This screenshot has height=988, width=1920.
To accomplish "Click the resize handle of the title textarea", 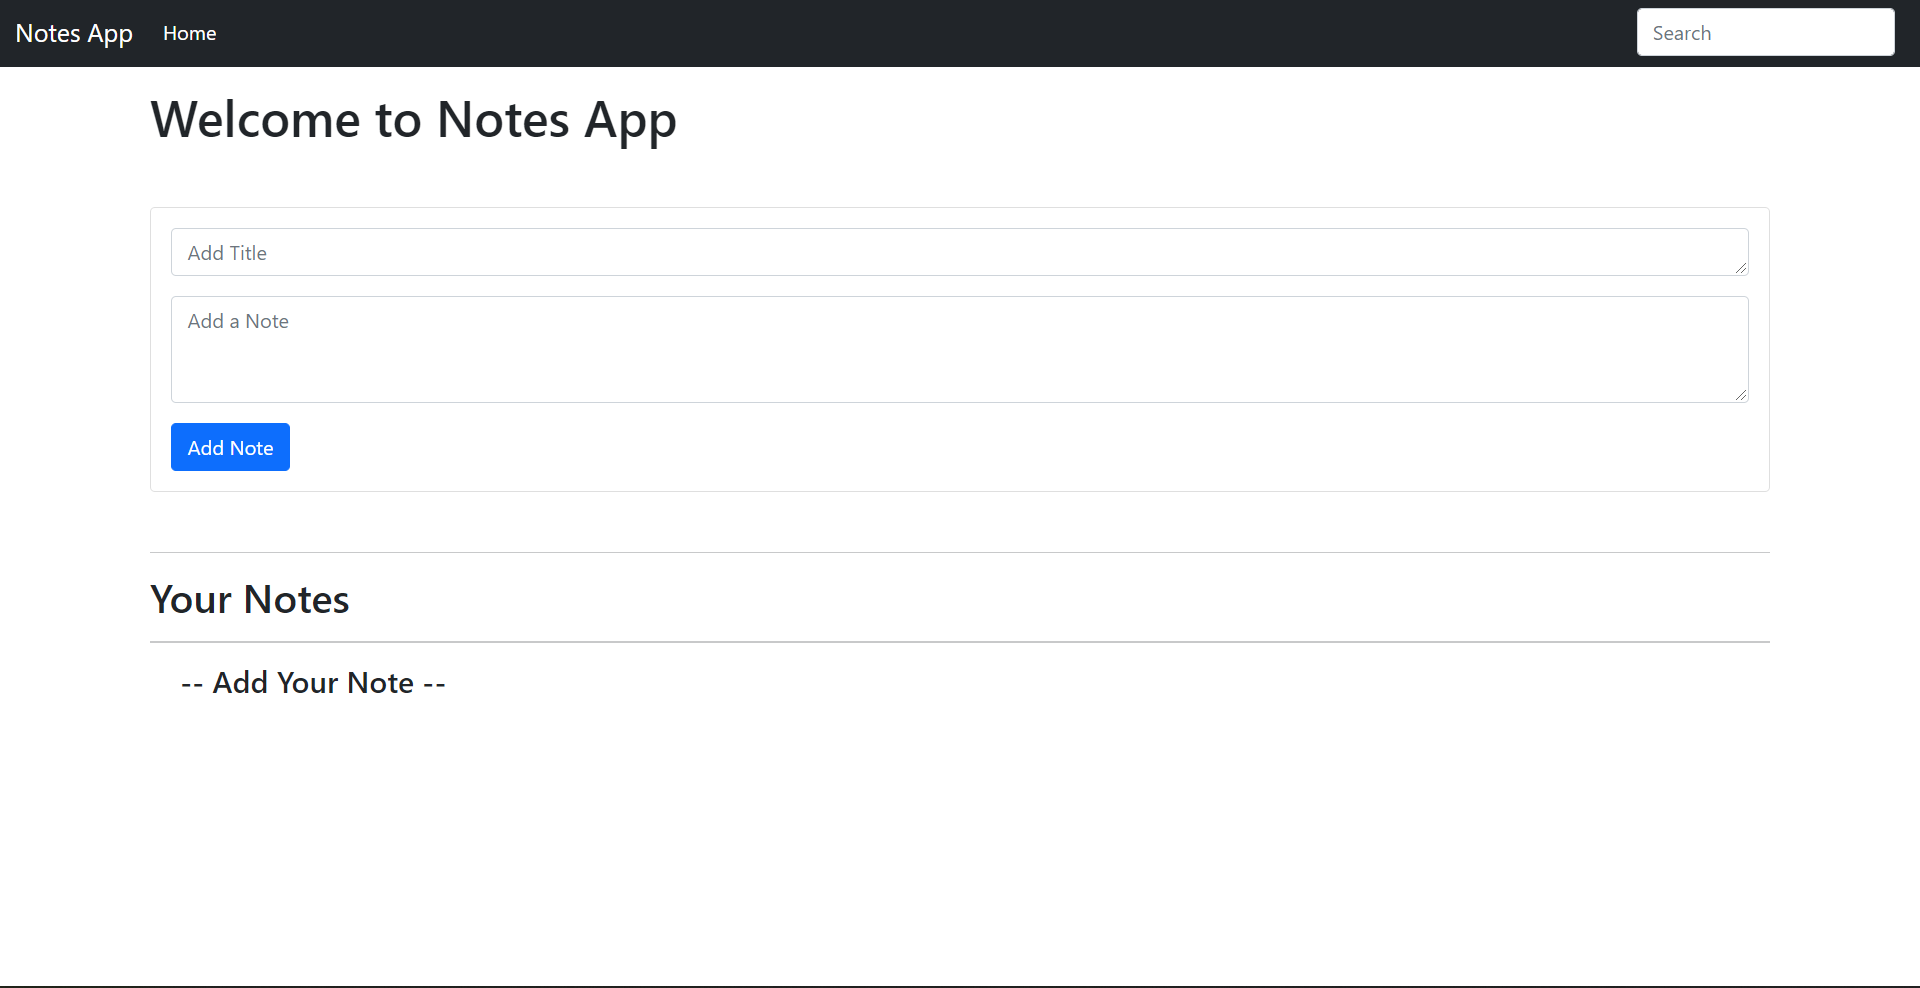I will 1743,269.
